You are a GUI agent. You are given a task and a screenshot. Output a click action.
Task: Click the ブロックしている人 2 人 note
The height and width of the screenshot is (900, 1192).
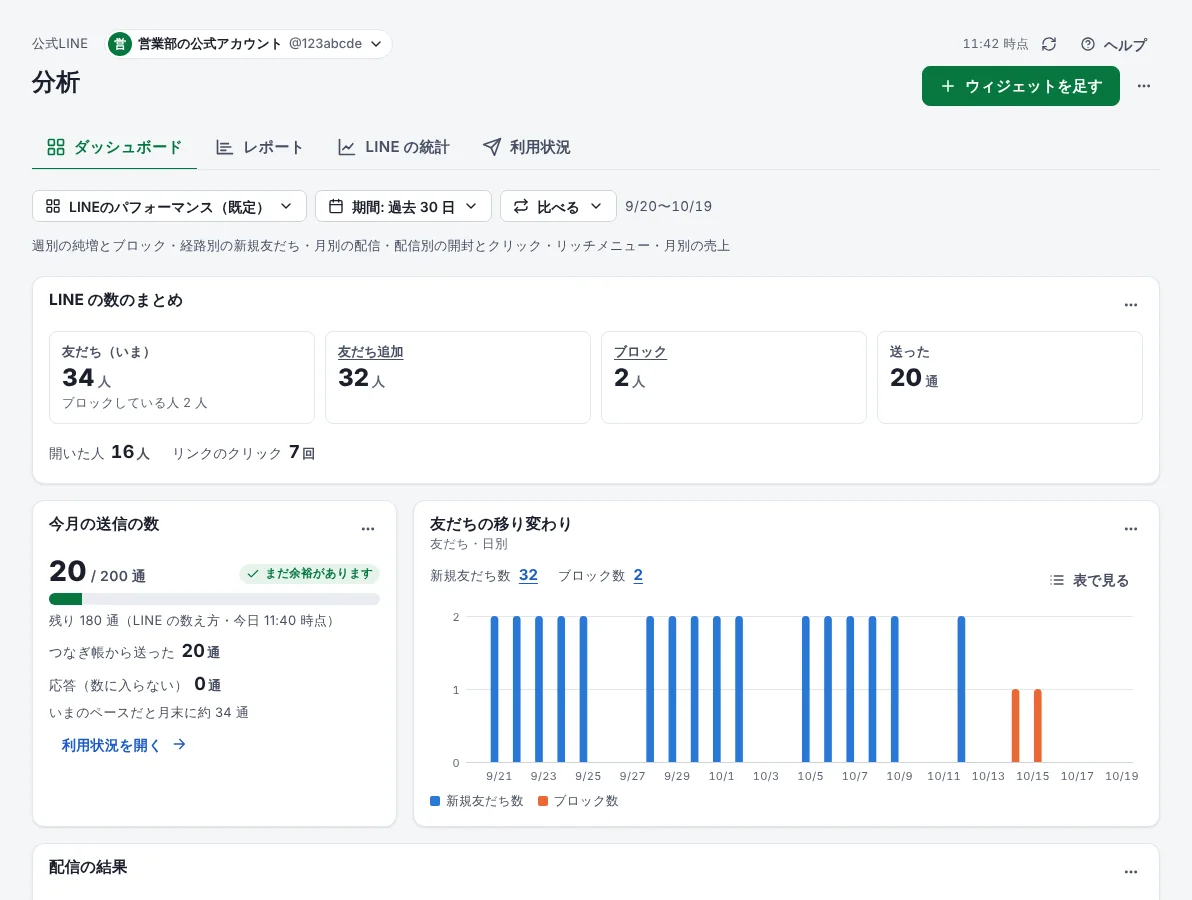coord(135,403)
